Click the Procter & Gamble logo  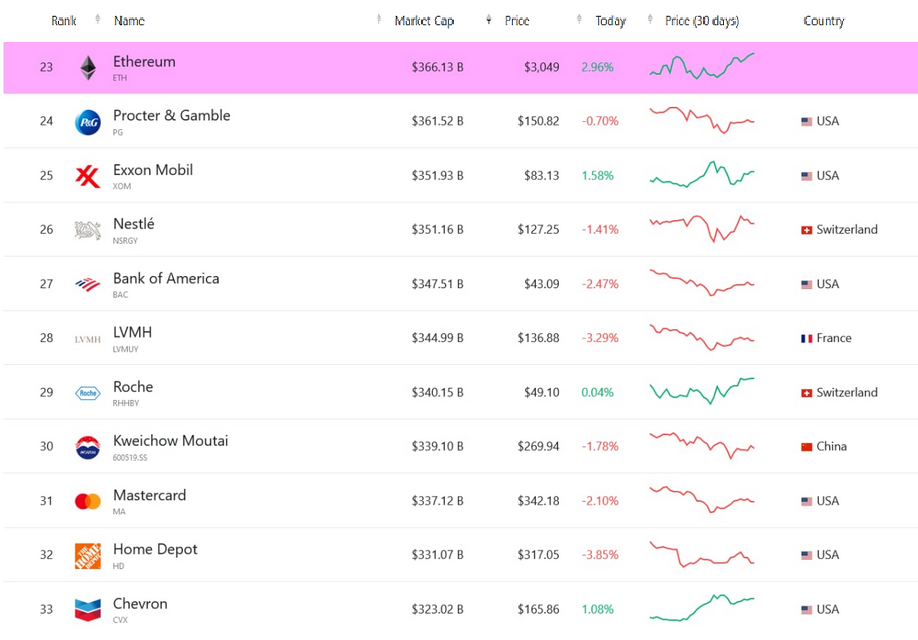pos(88,122)
